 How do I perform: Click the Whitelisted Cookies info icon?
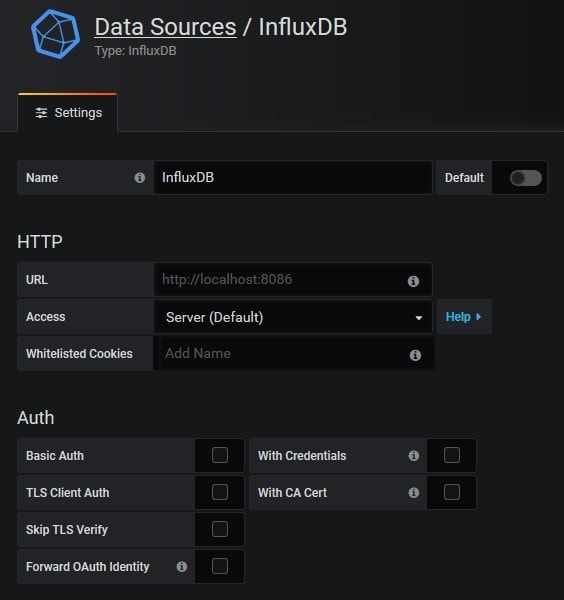415,355
